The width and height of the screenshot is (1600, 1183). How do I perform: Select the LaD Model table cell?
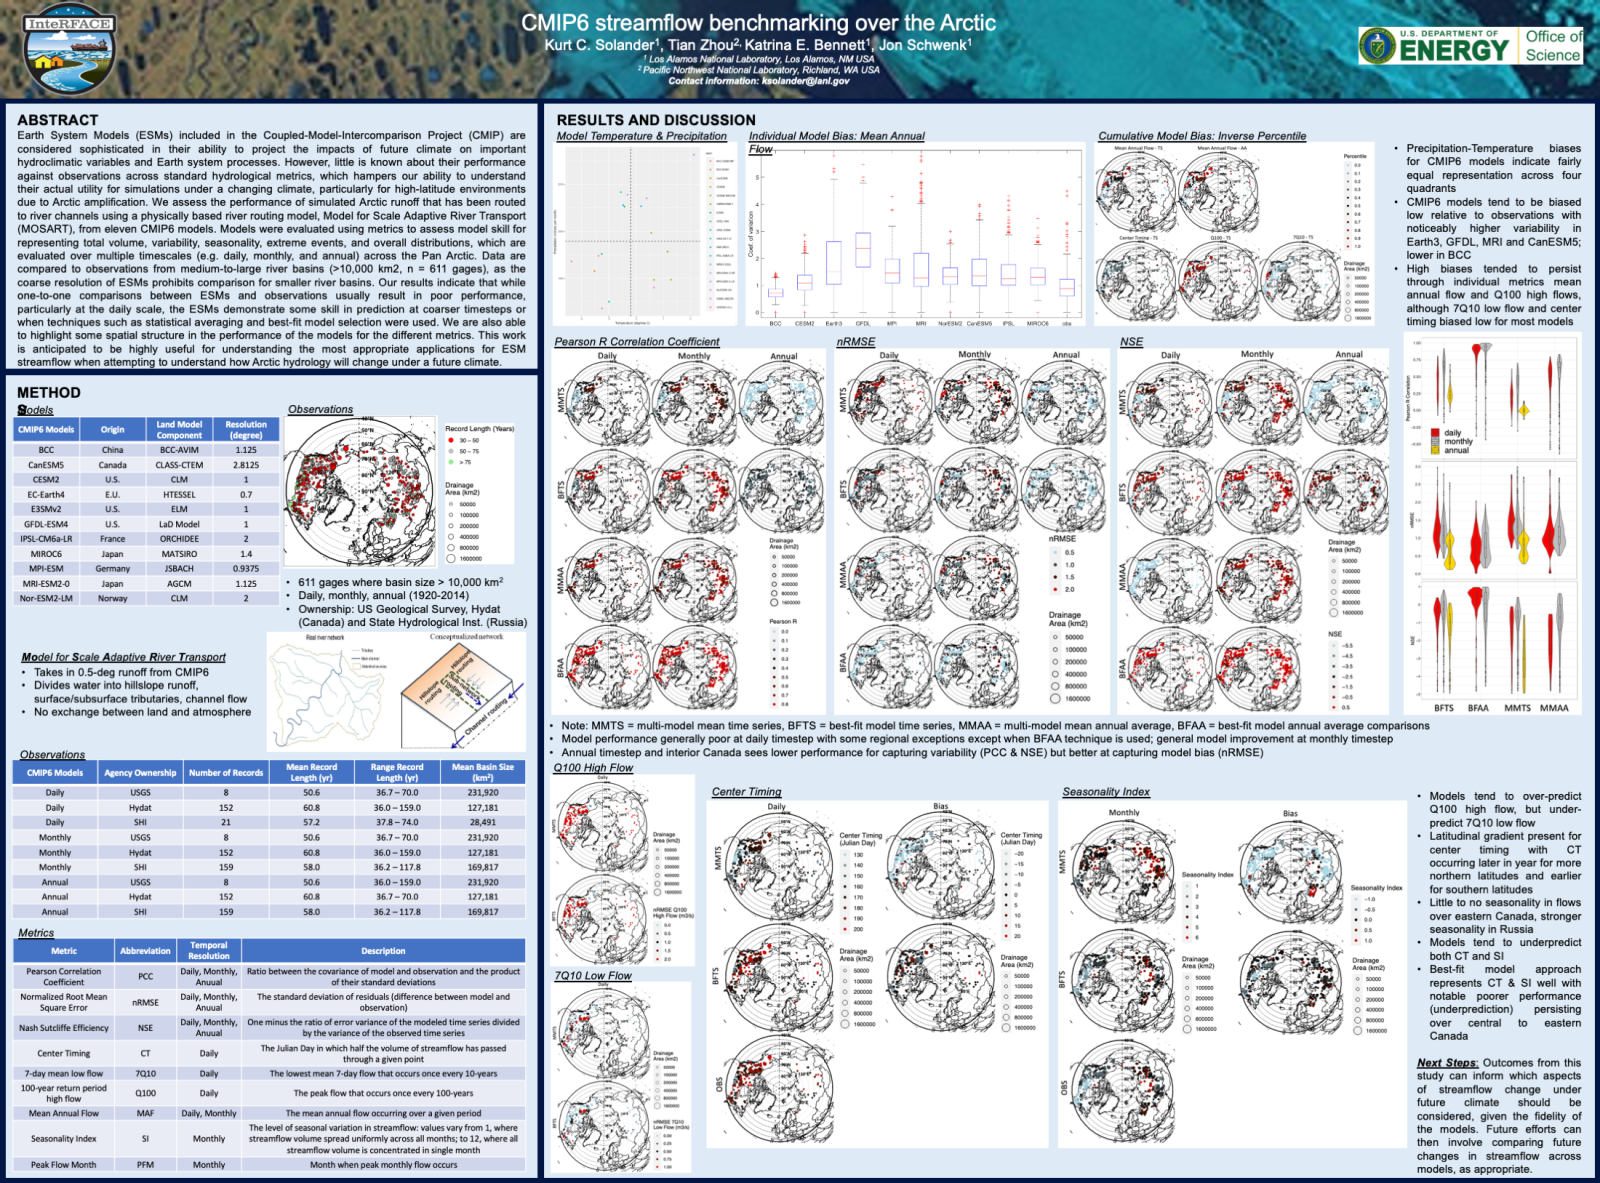[x=179, y=524]
